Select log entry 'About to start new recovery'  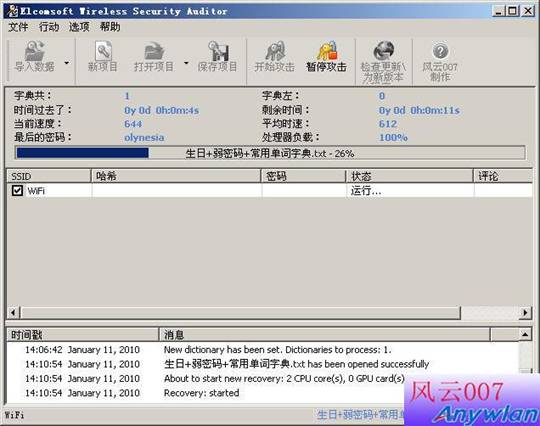284,378
